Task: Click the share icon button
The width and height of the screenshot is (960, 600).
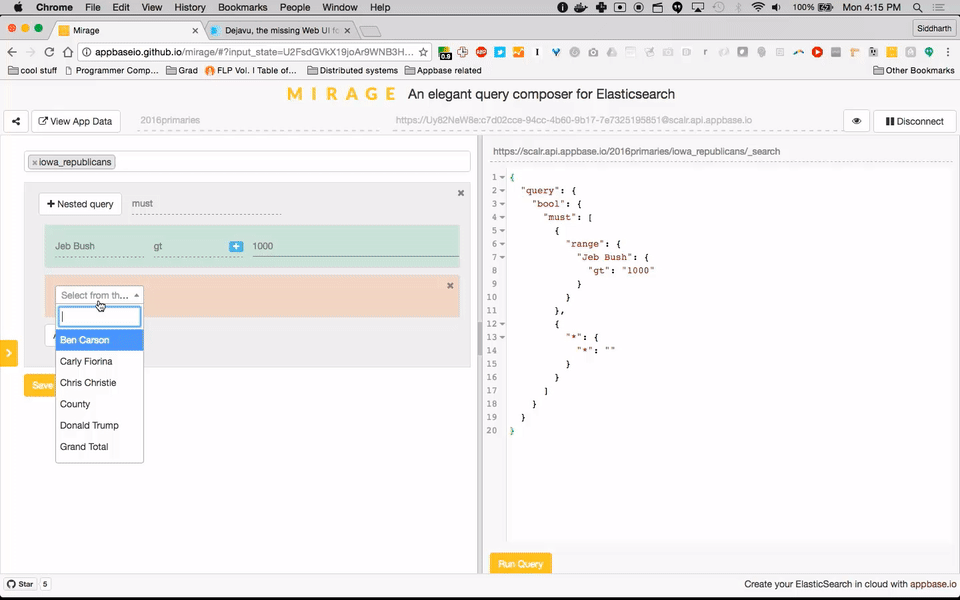Action: [16, 121]
